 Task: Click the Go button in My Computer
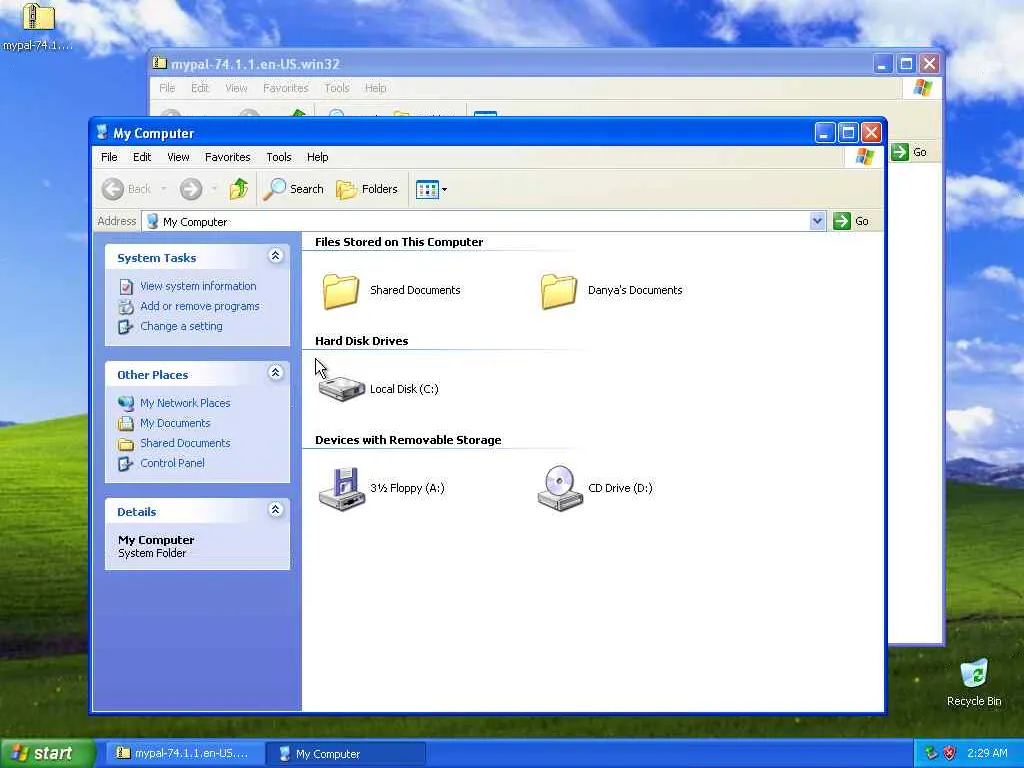851,221
